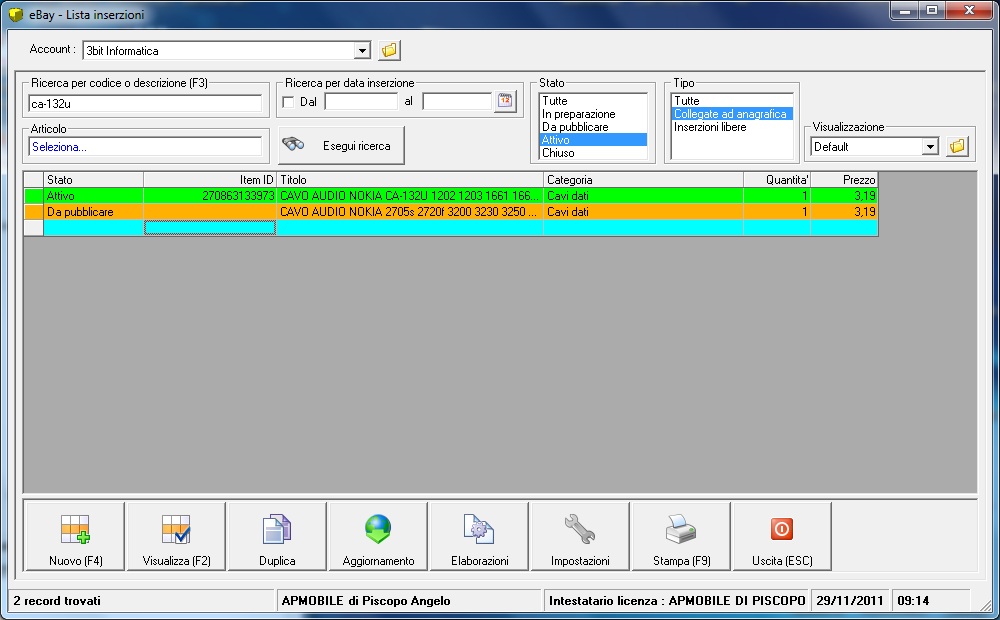Click the Uscita (ESC) exit button
Viewport: 1000px width, 620px height.
[x=782, y=536]
